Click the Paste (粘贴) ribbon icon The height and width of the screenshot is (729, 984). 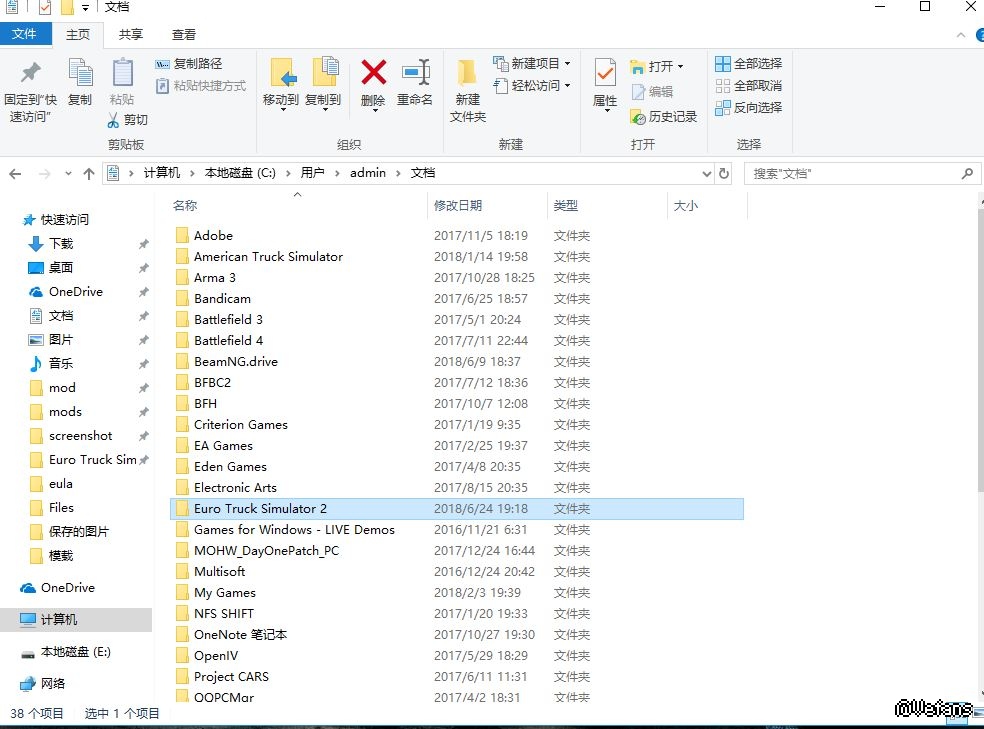[122, 73]
